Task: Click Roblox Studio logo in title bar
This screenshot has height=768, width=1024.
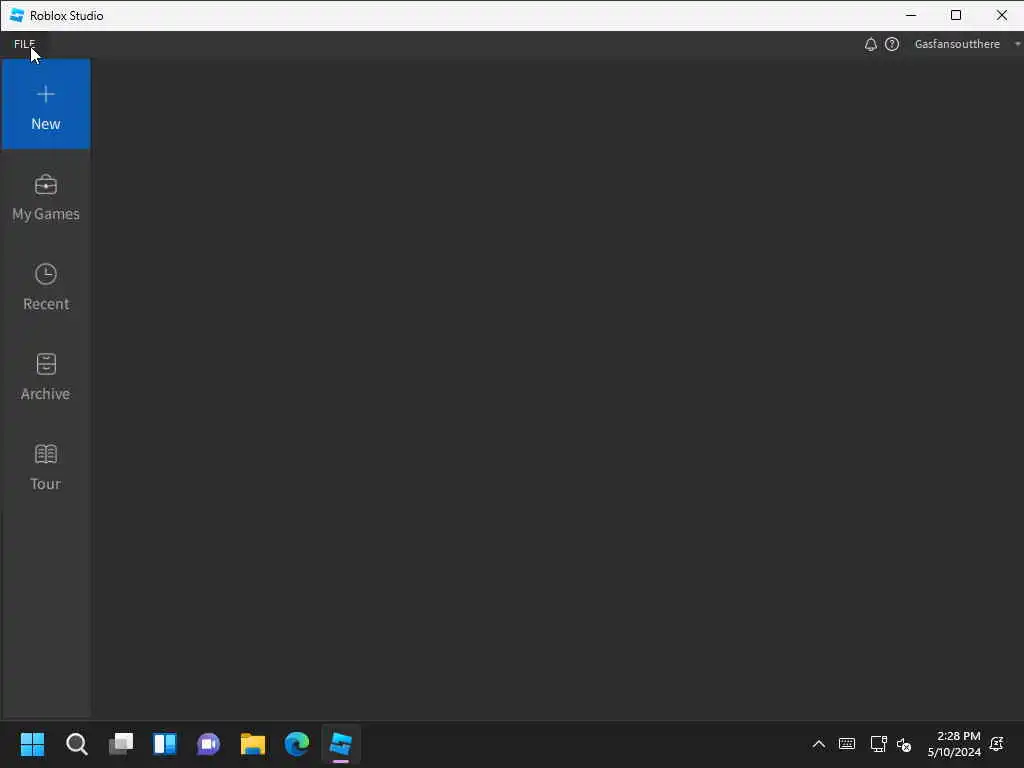Action: pyautogui.click(x=17, y=15)
